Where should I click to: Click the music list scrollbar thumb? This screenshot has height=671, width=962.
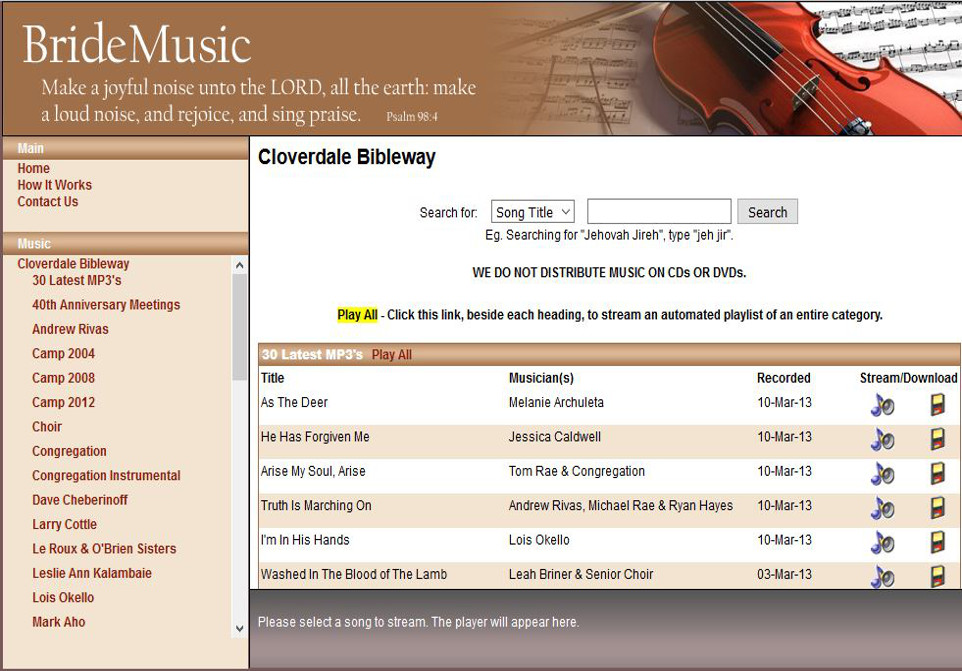[x=240, y=327]
